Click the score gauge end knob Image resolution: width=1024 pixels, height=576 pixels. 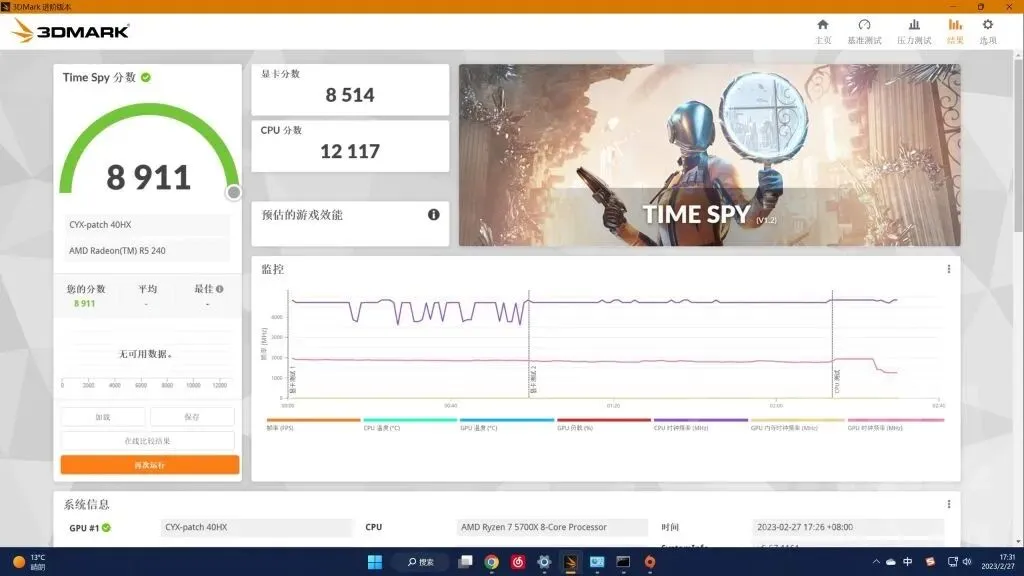(x=233, y=192)
